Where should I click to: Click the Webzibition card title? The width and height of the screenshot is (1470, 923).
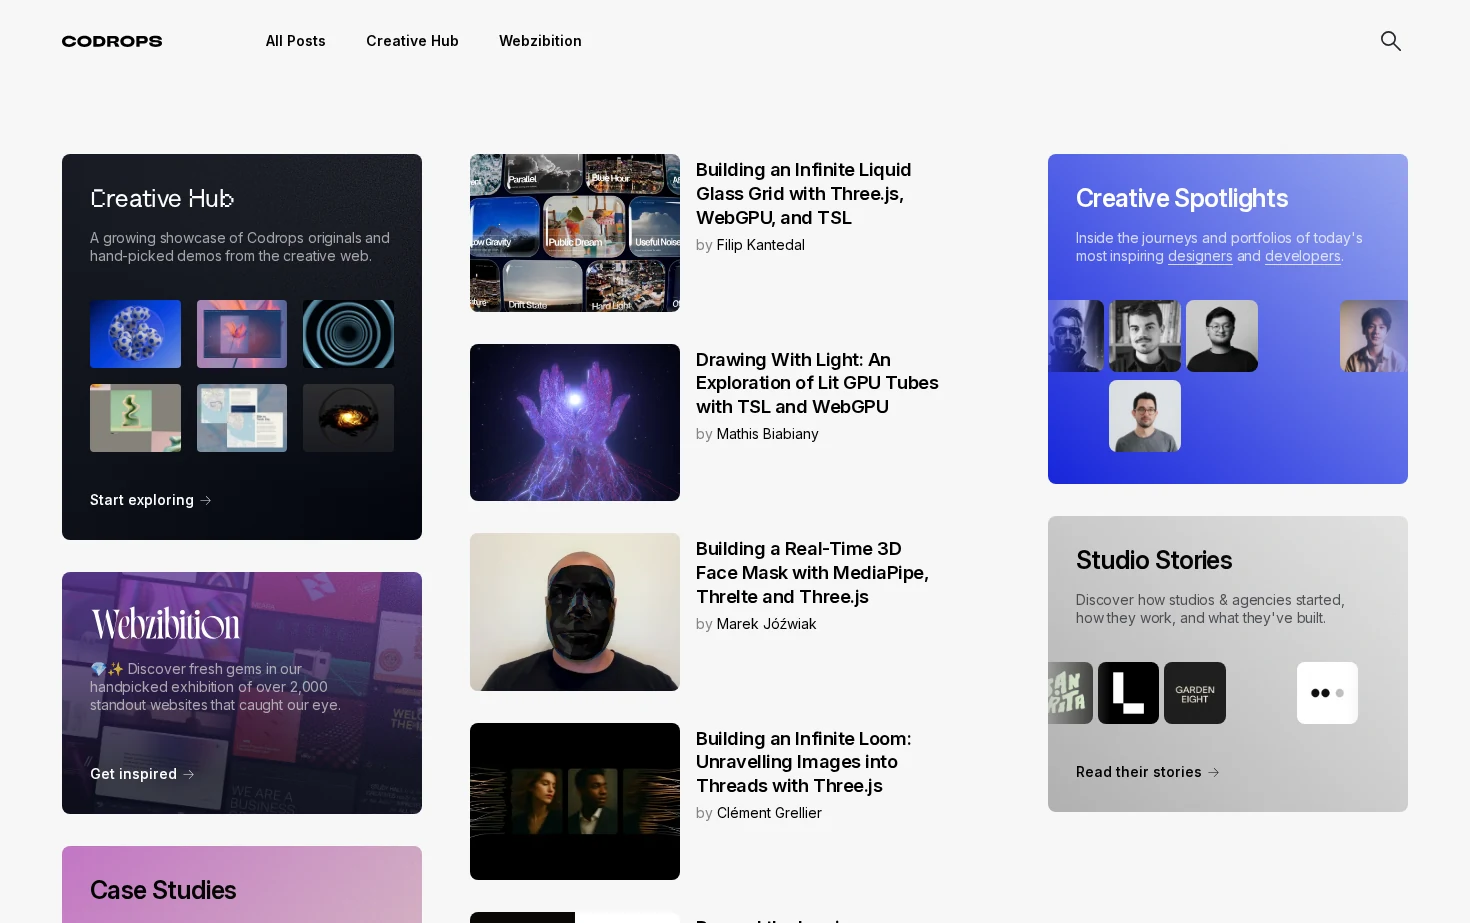pyautogui.click(x=165, y=624)
